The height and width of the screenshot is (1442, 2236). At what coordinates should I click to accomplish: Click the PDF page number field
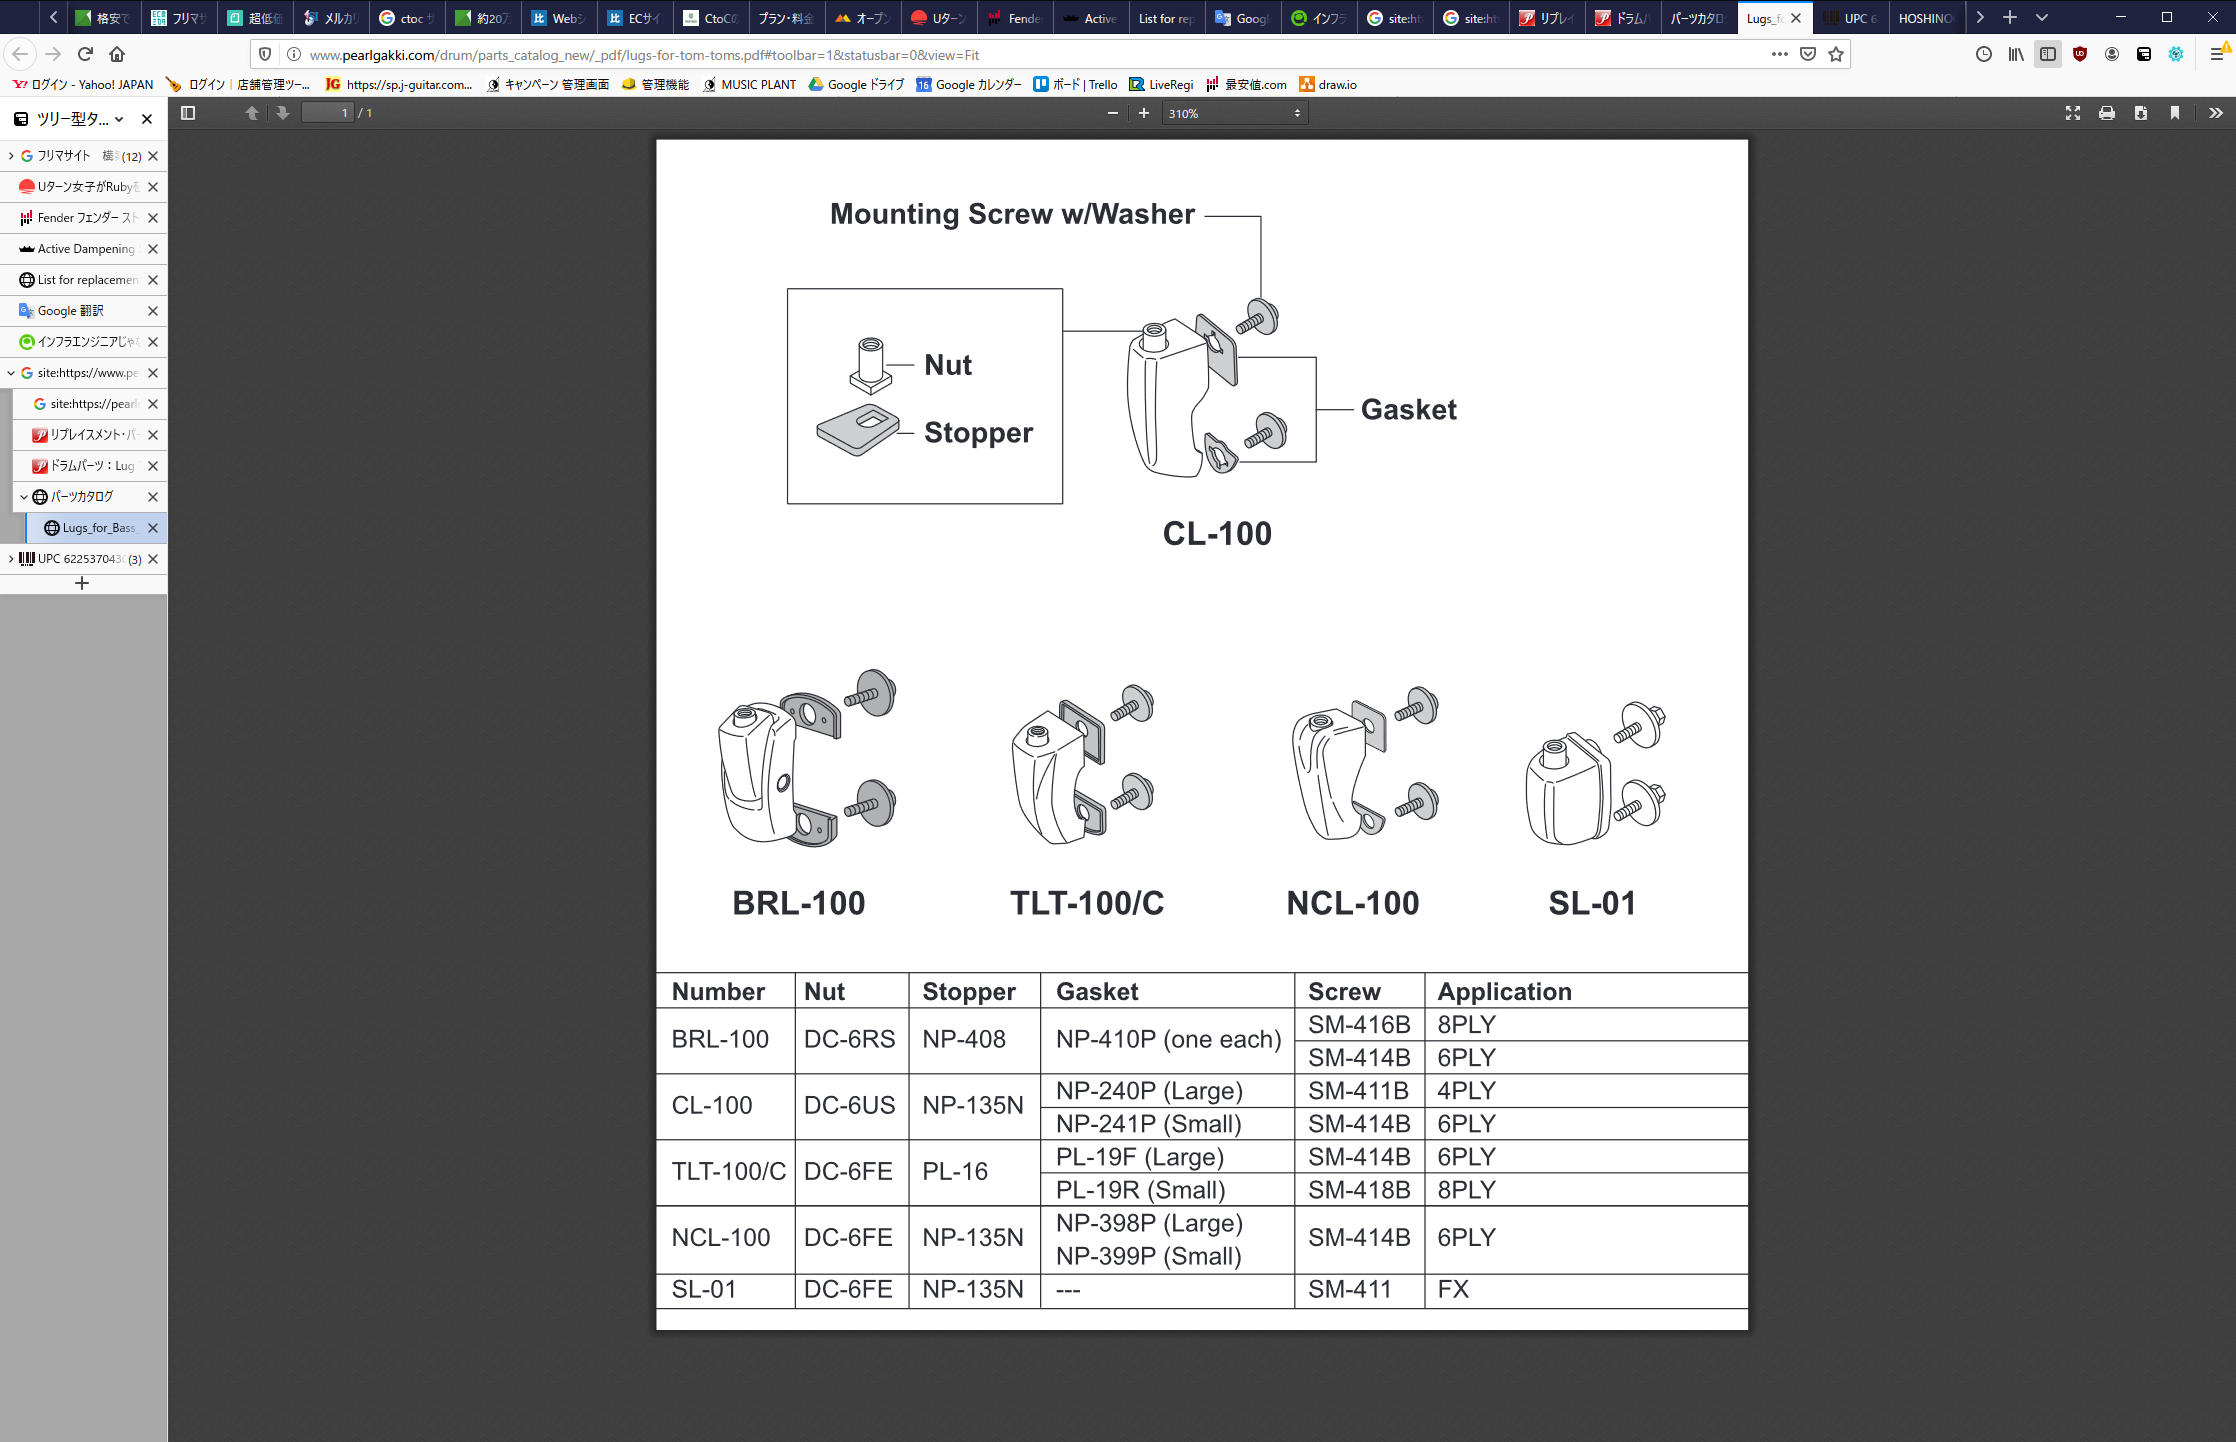[328, 113]
